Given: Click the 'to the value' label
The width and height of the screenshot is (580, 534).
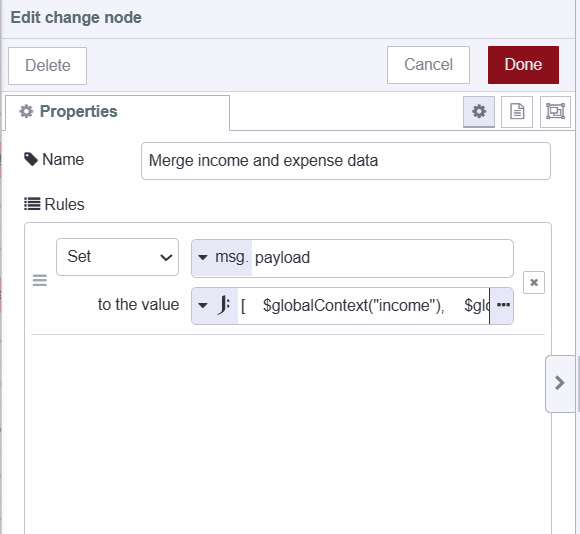Looking at the screenshot, I should 138,305.
